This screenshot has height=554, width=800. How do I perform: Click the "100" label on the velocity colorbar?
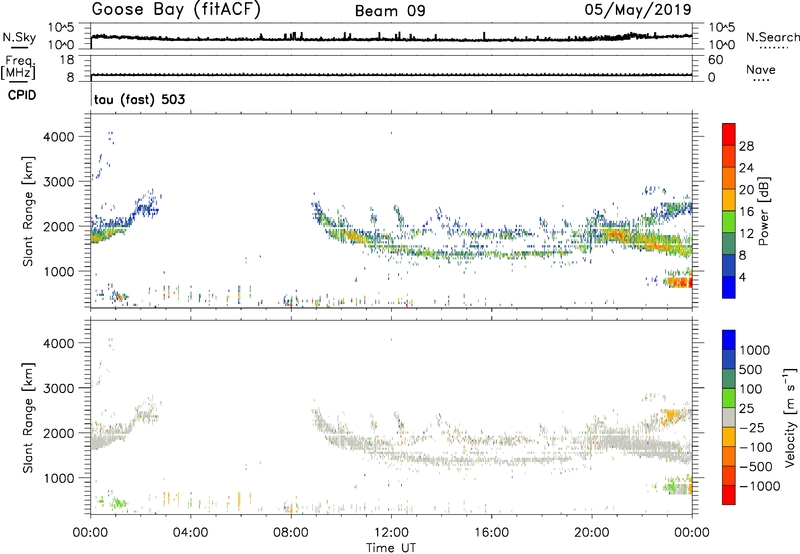tap(751, 389)
